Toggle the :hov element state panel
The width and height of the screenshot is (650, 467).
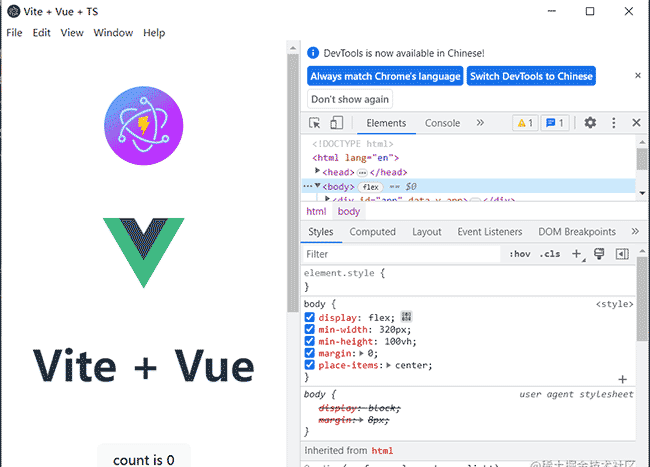pyautogui.click(x=519, y=254)
